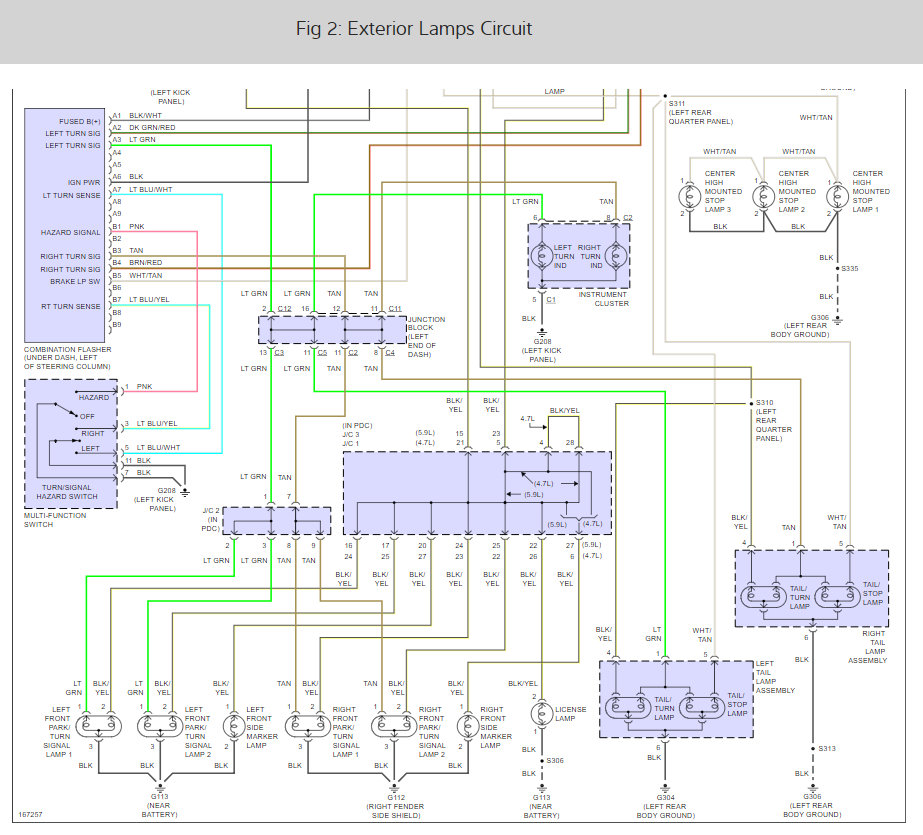The height and width of the screenshot is (835, 923).
Task: Click the Tail/Stop Lamp bulb in Right Tail Lamp Assembly
Action: click(x=837, y=597)
